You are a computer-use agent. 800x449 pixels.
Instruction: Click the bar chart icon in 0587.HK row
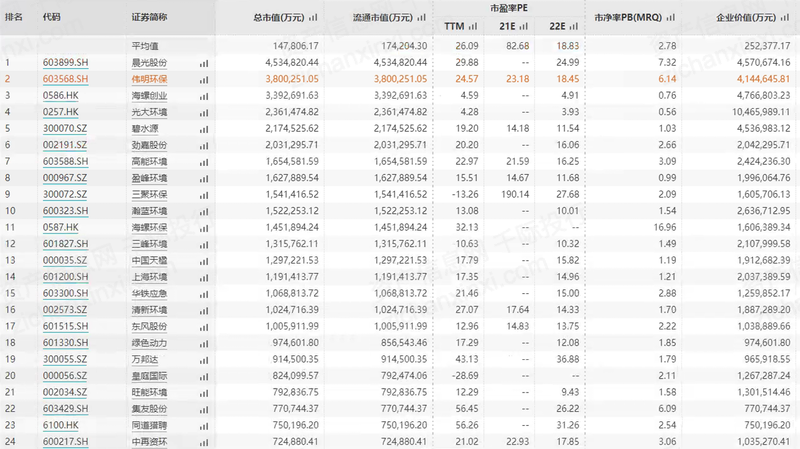point(204,228)
